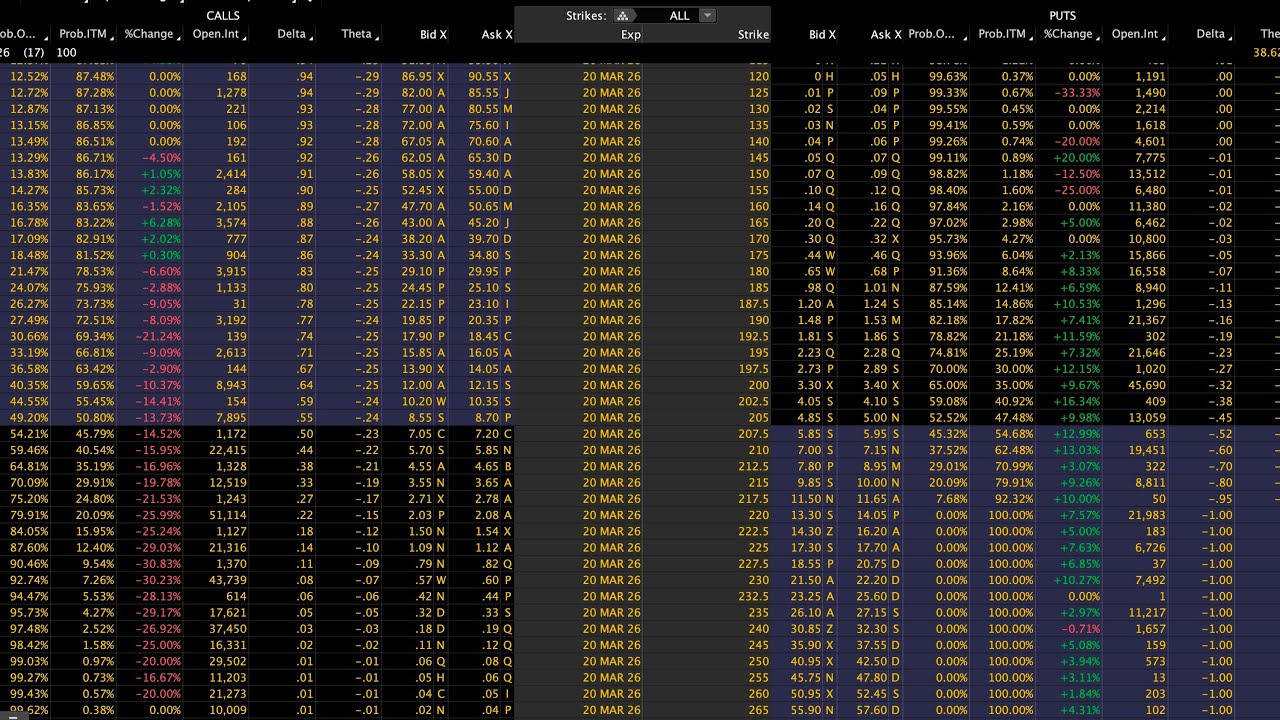The image size is (1280, 720).
Task: Open the puts %Change column selector
Action: click(x=1099, y=37)
